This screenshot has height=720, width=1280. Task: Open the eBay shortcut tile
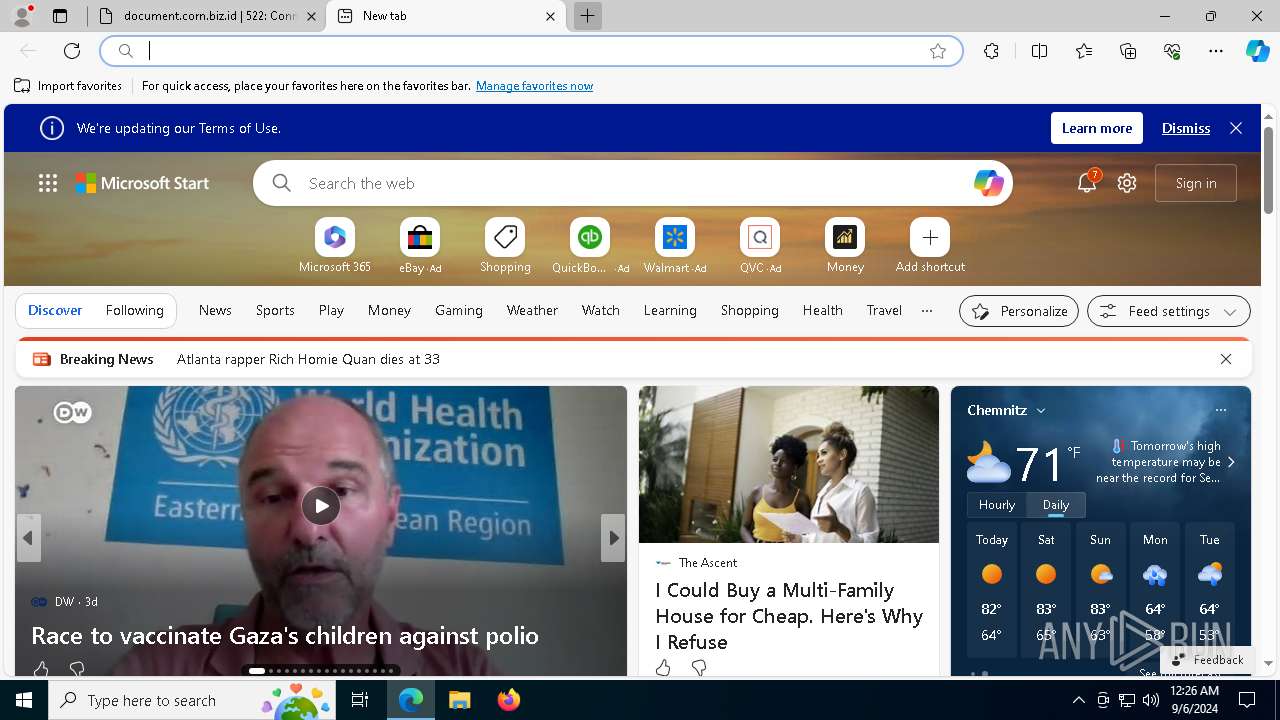(x=420, y=238)
